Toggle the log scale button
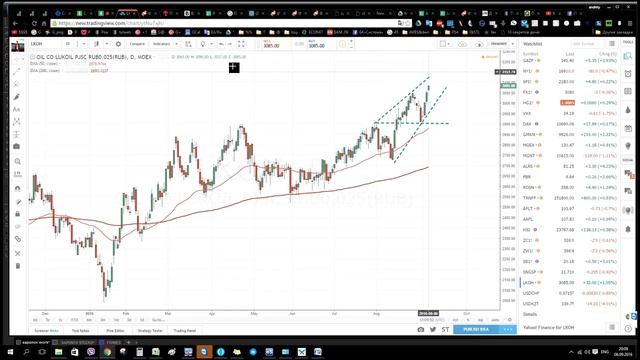The image size is (640, 360). pyautogui.click(x=480, y=320)
